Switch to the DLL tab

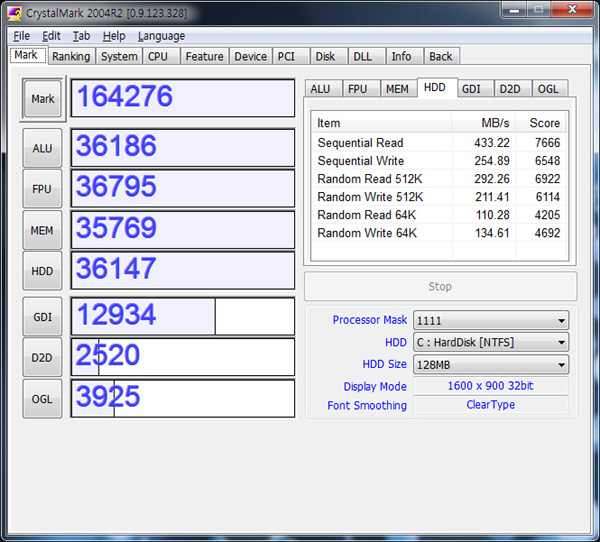click(x=367, y=56)
